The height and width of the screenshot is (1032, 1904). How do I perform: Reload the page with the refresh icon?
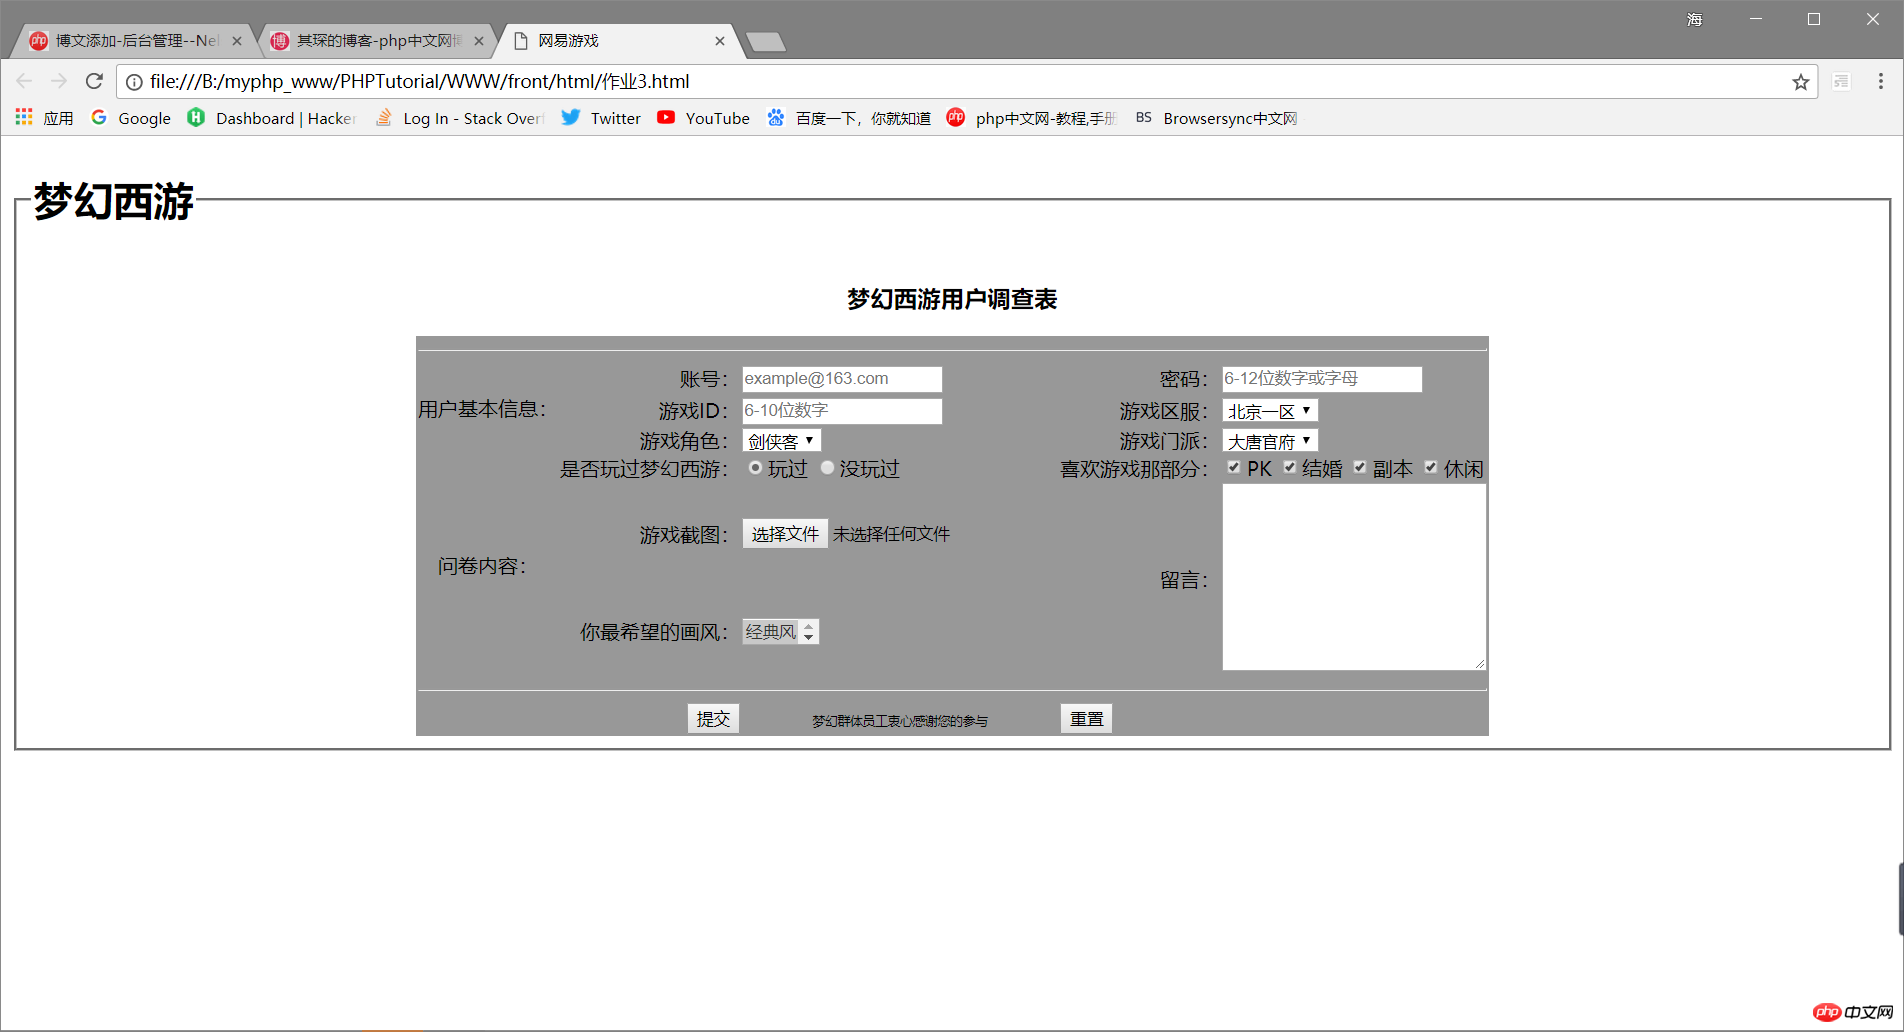click(x=94, y=81)
